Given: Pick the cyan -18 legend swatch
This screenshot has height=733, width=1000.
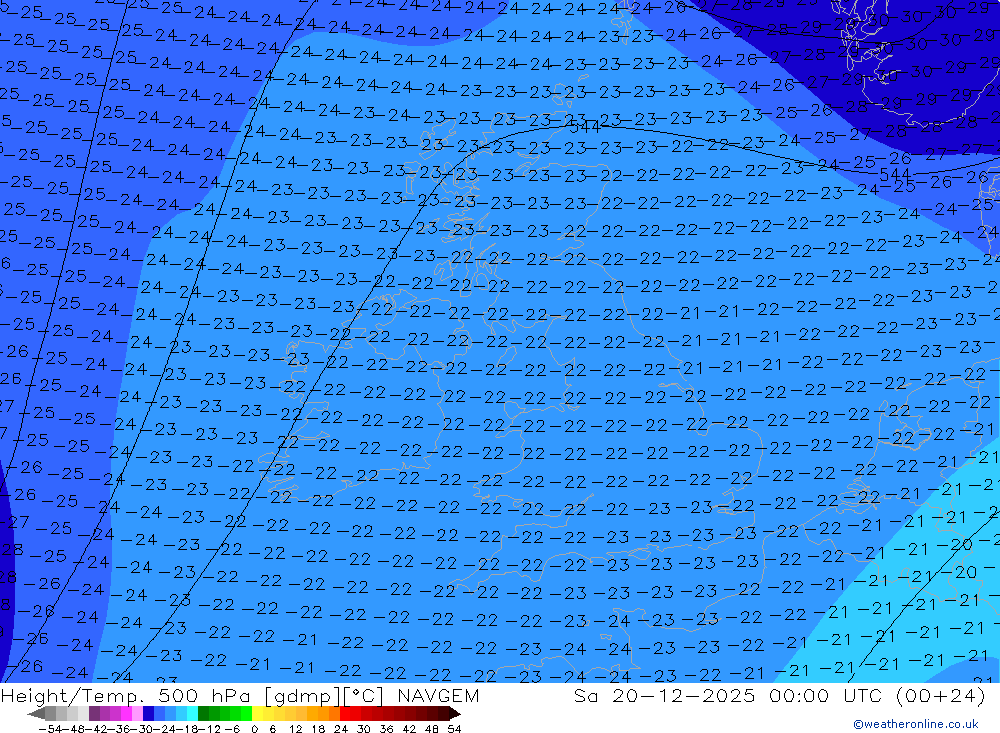Looking at the screenshot, I should 192,714.
